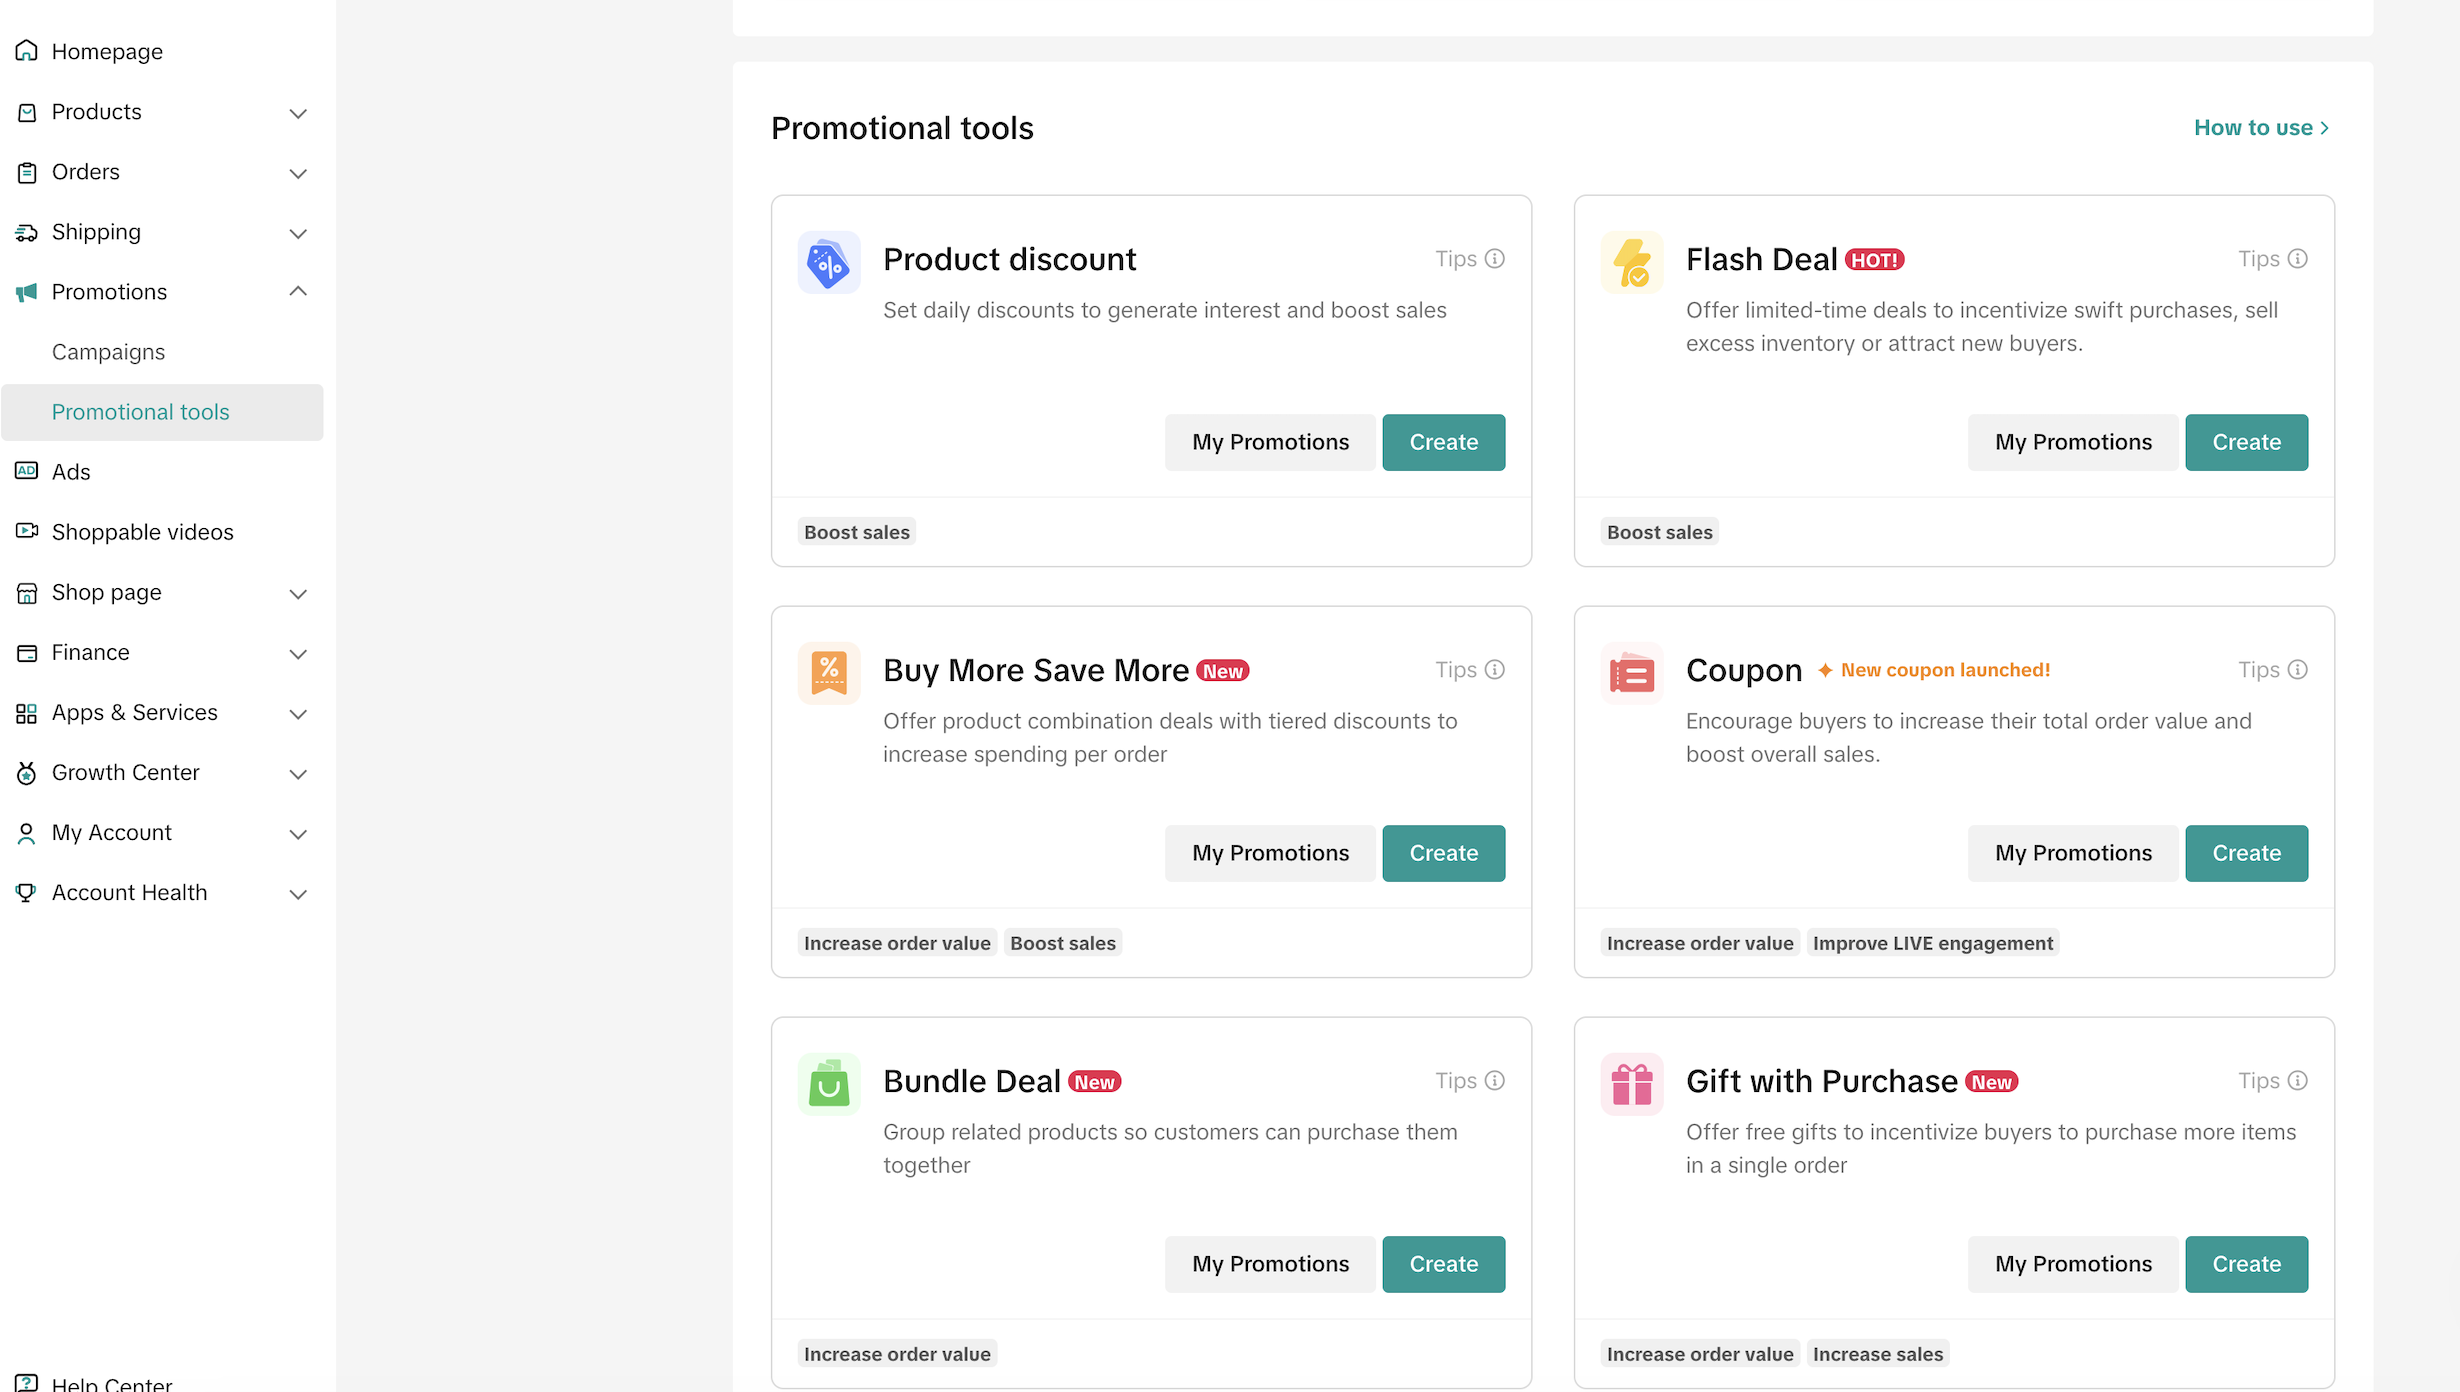The height and width of the screenshot is (1392, 2460).
Task: Expand the Products sidebar menu
Action: tap(297, 113)
